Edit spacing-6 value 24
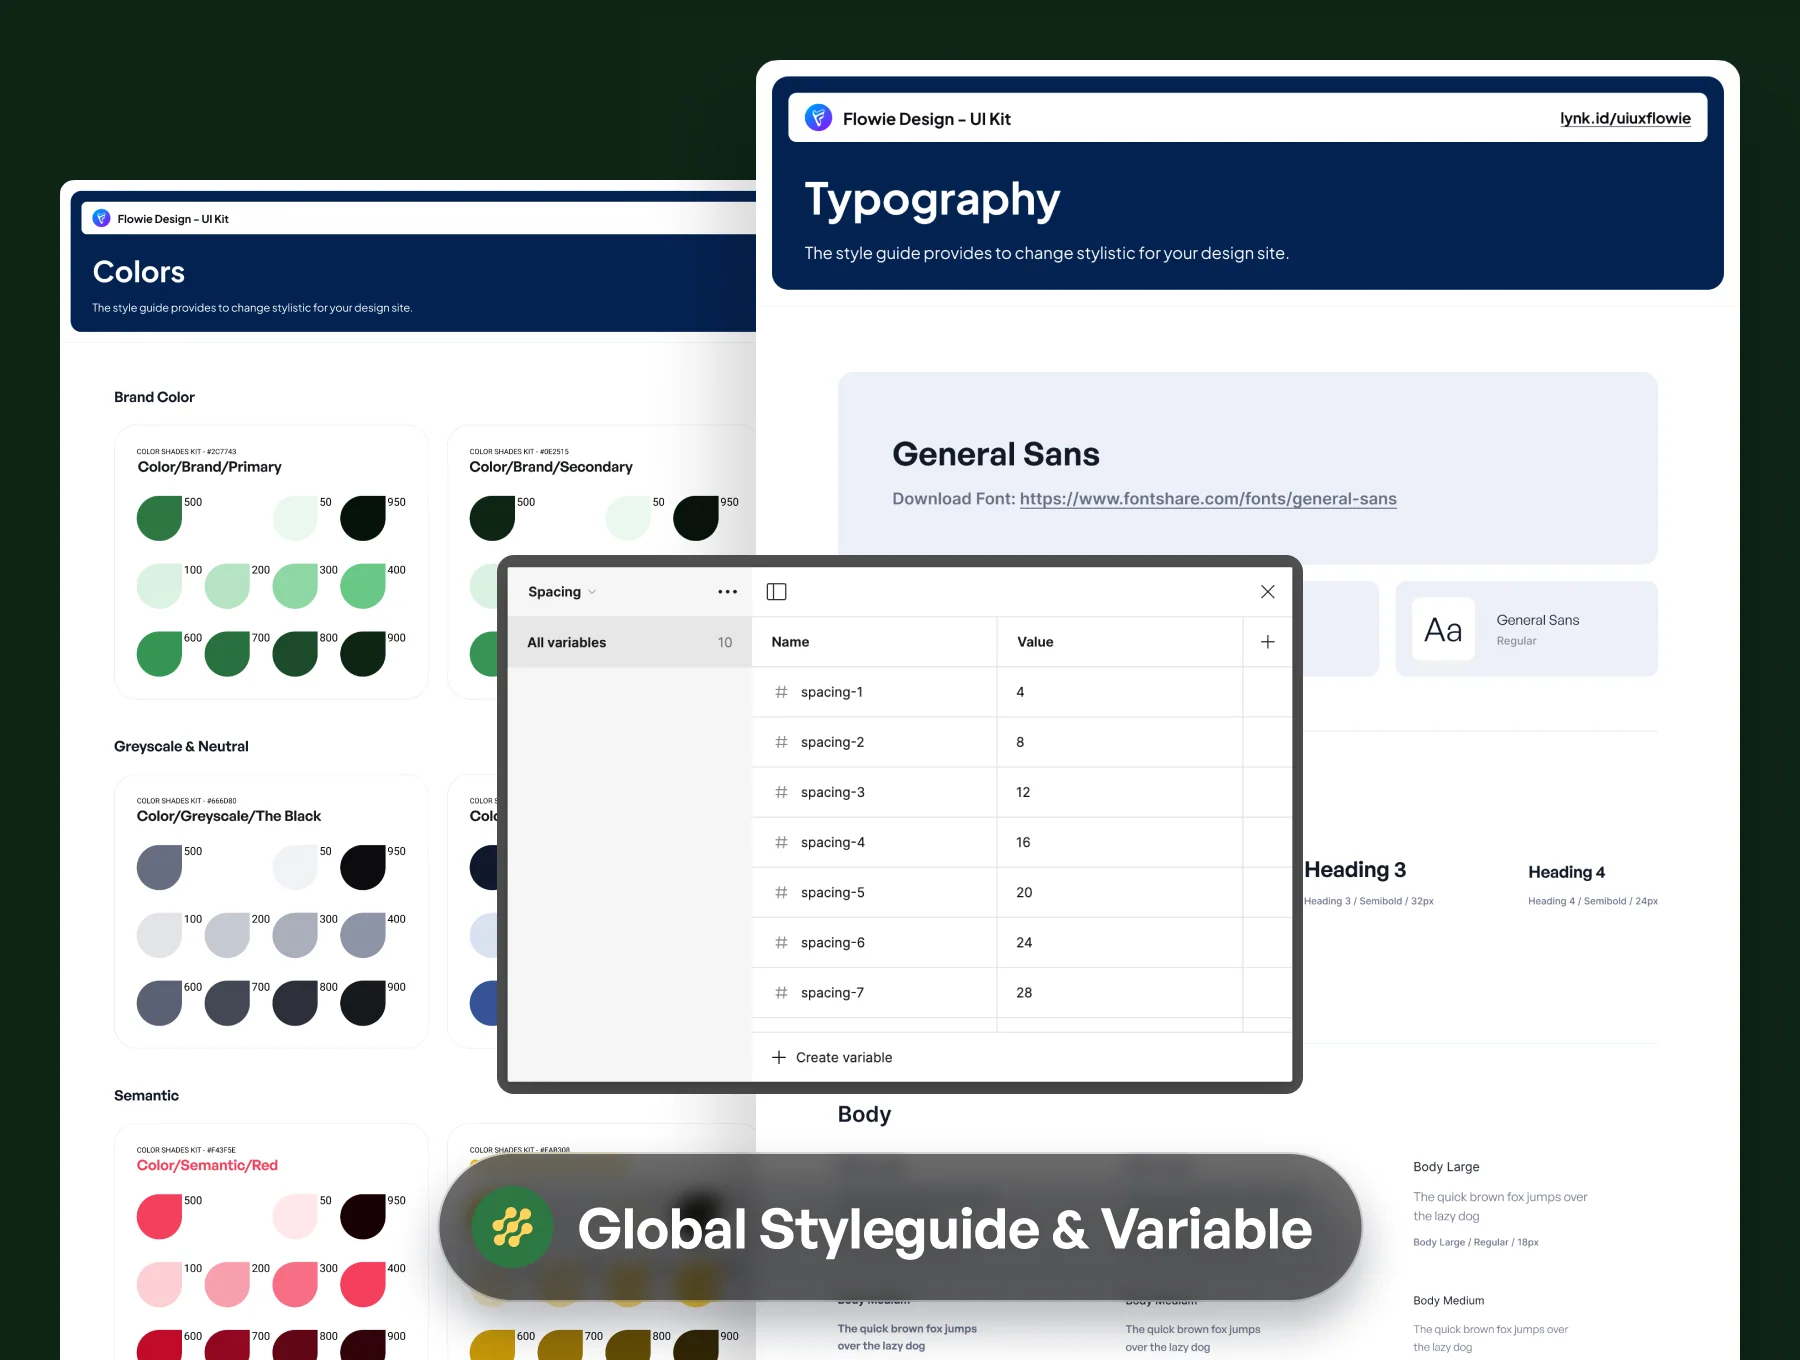Image resolution: width=1800 pixels, height=1360 pixels. click(x=1119, y=942)
